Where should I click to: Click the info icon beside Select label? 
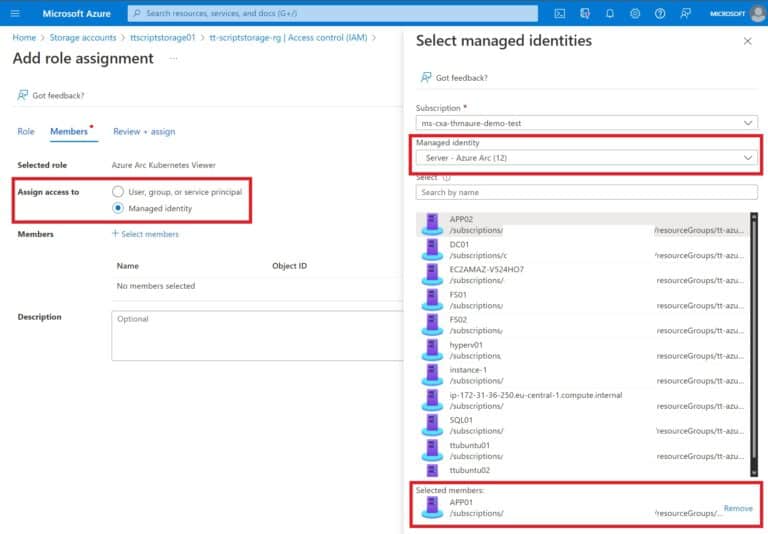coord(446,178)
